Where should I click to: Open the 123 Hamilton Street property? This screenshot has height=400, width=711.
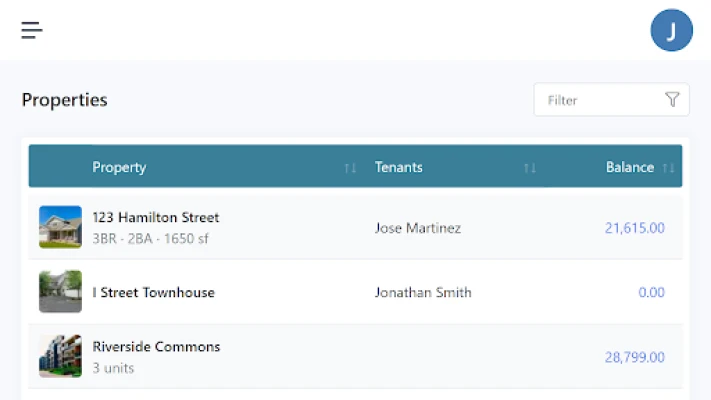coord(155,217)
